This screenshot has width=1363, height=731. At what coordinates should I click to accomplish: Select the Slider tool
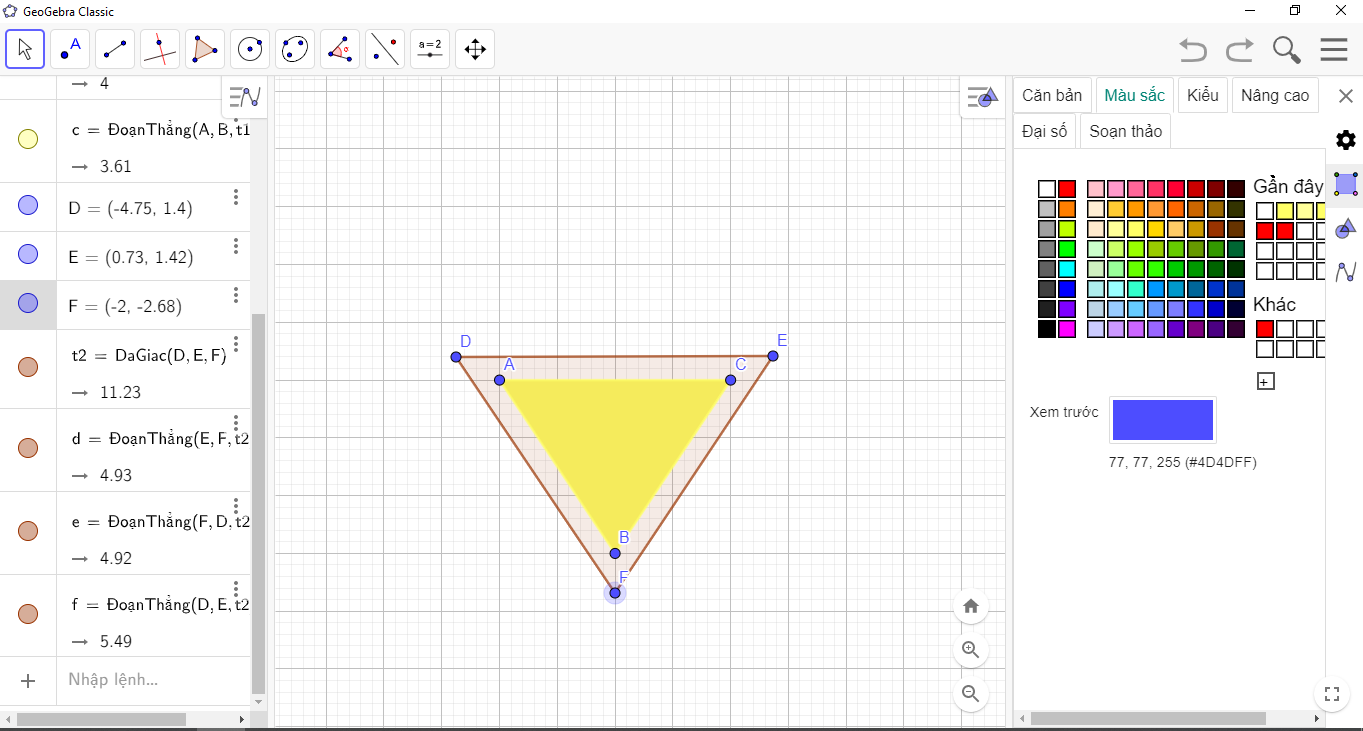click(430, 49)
